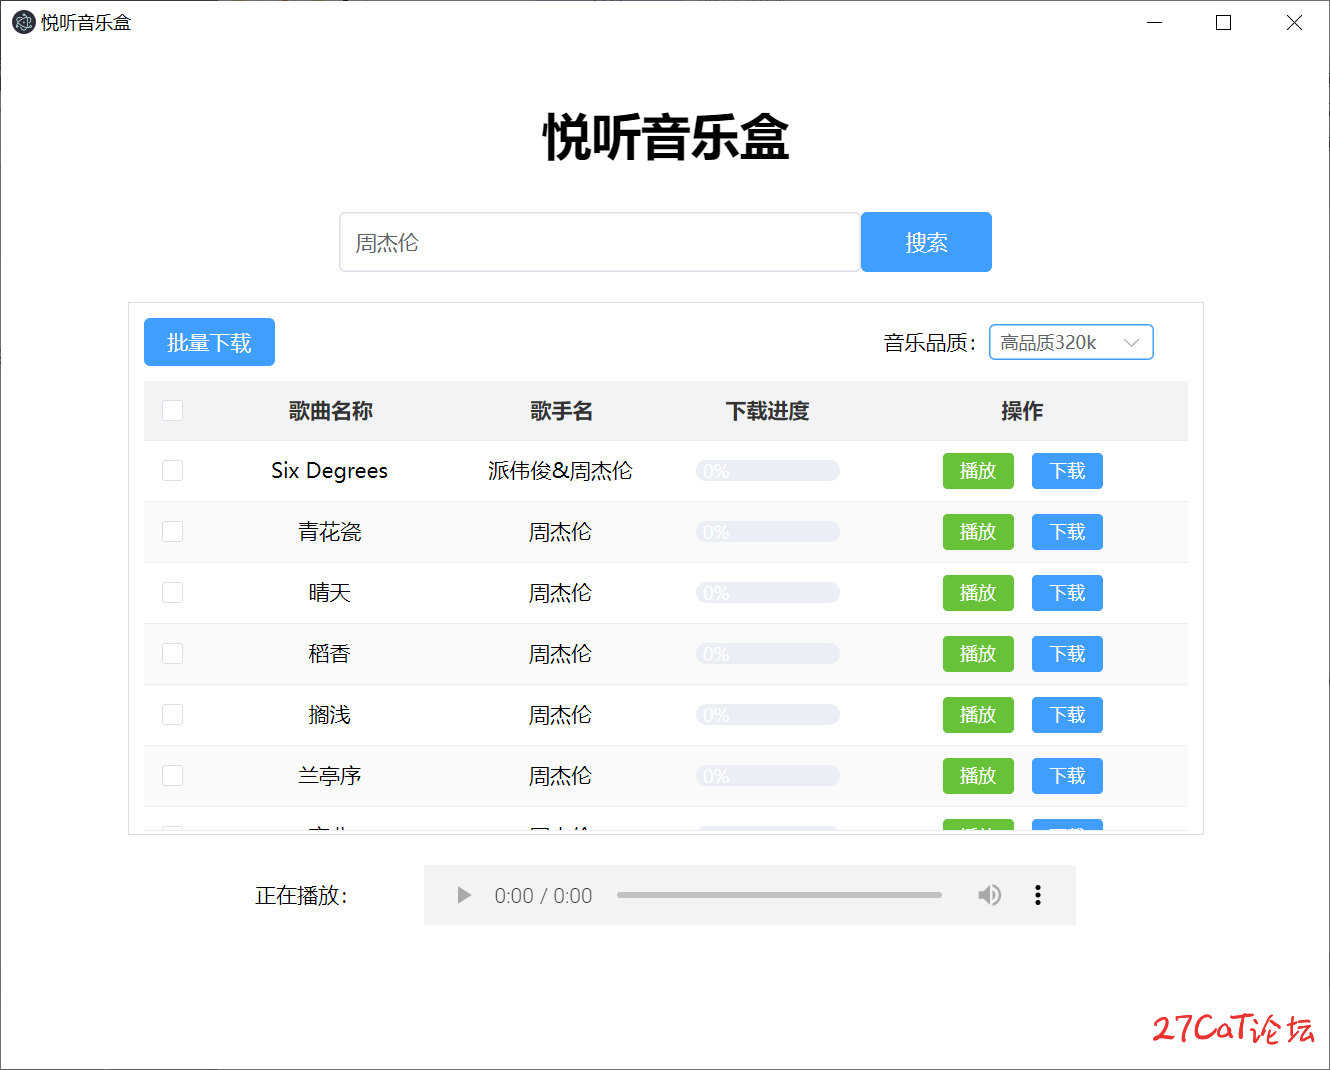The width and height of the screenshot is (1330, 1070).
Task: Click the song name Six Degrees
Action: click(329, 471)
